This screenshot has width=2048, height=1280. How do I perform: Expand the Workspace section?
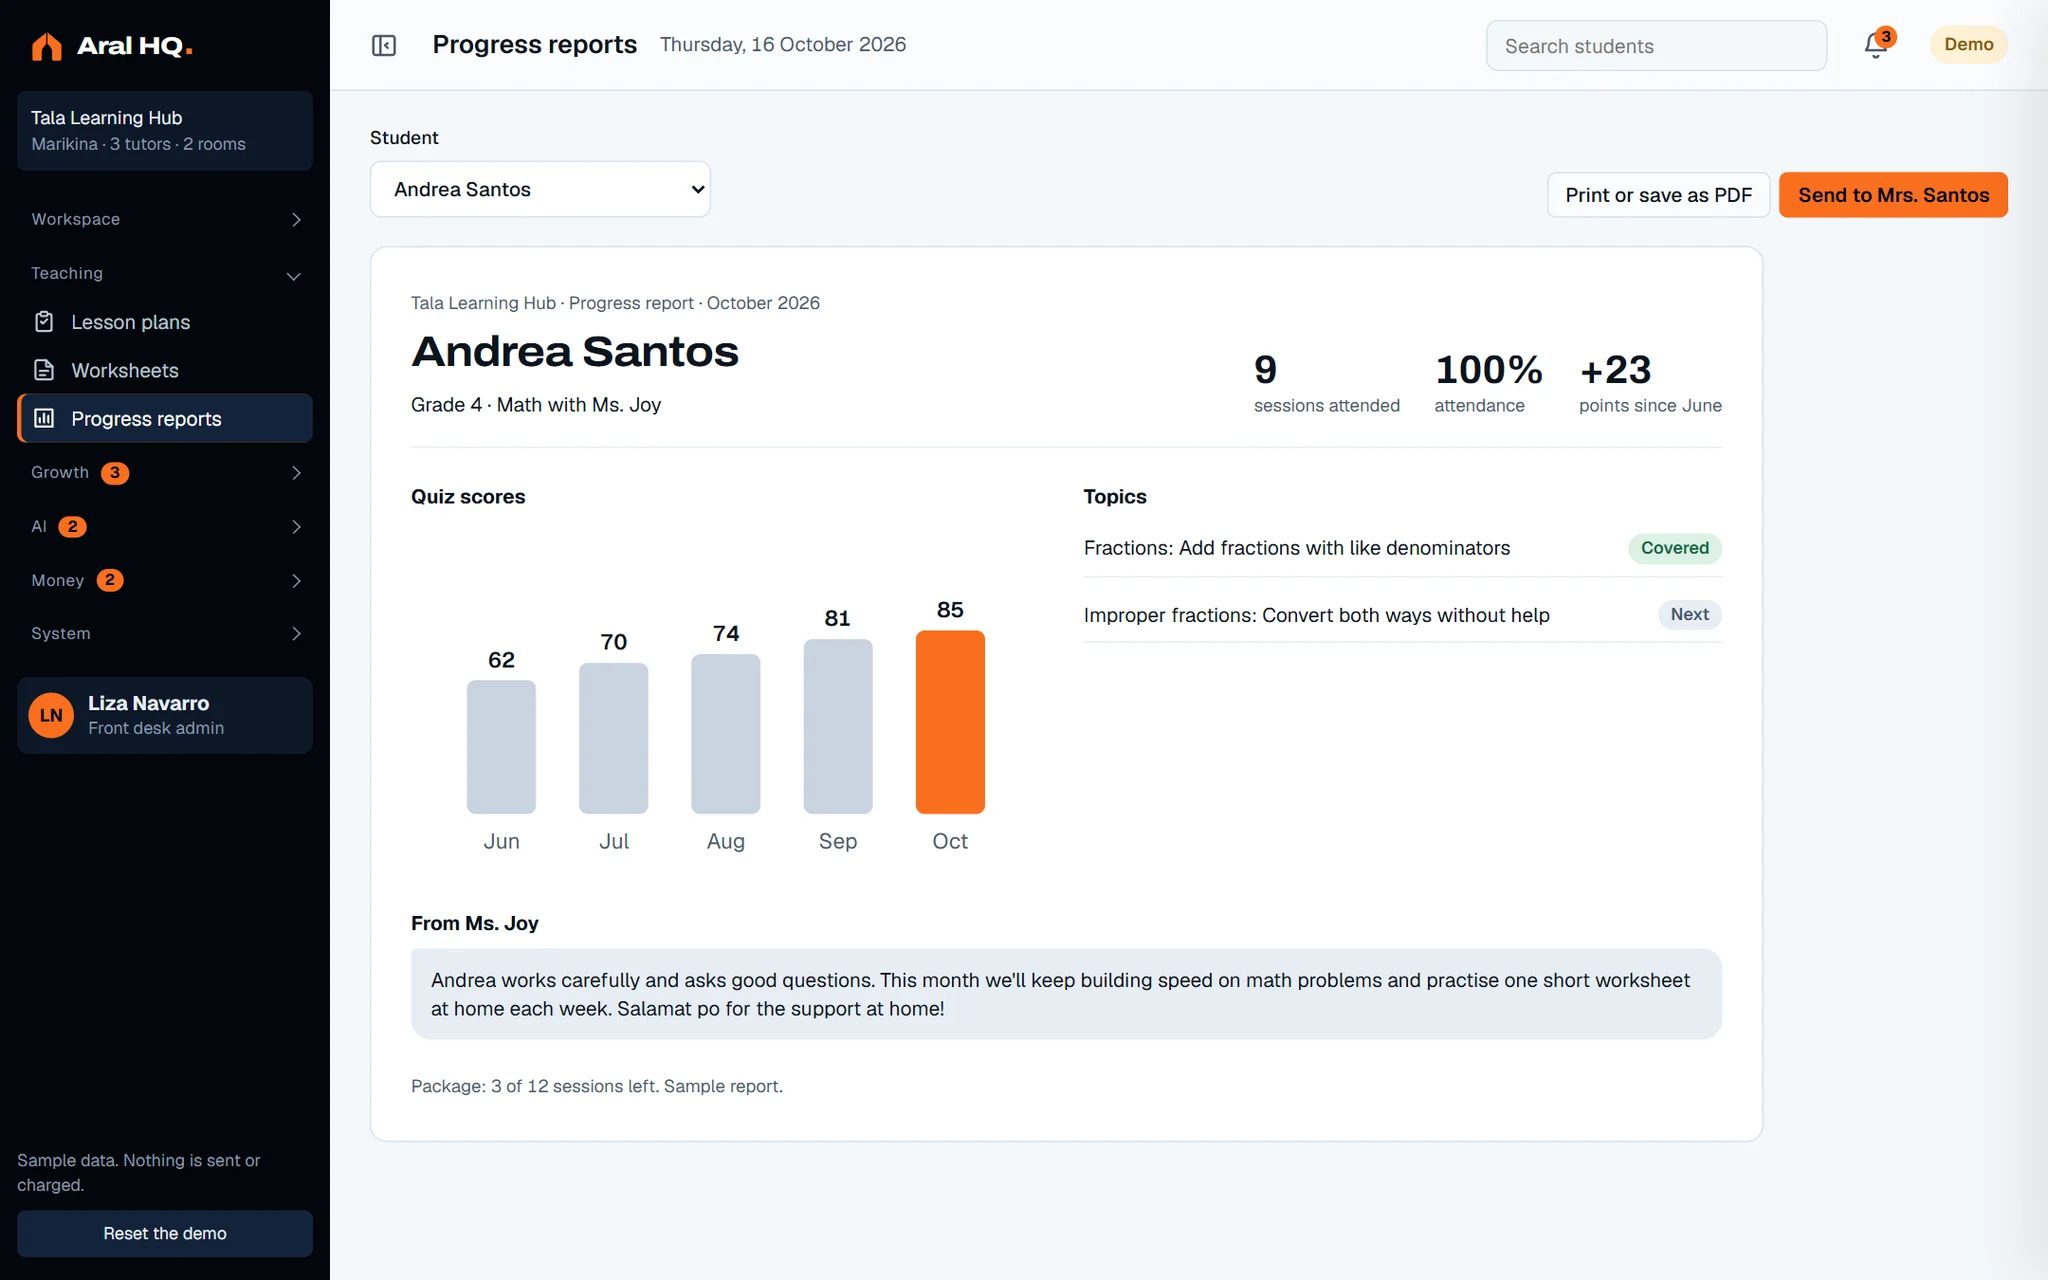(165, 219)
